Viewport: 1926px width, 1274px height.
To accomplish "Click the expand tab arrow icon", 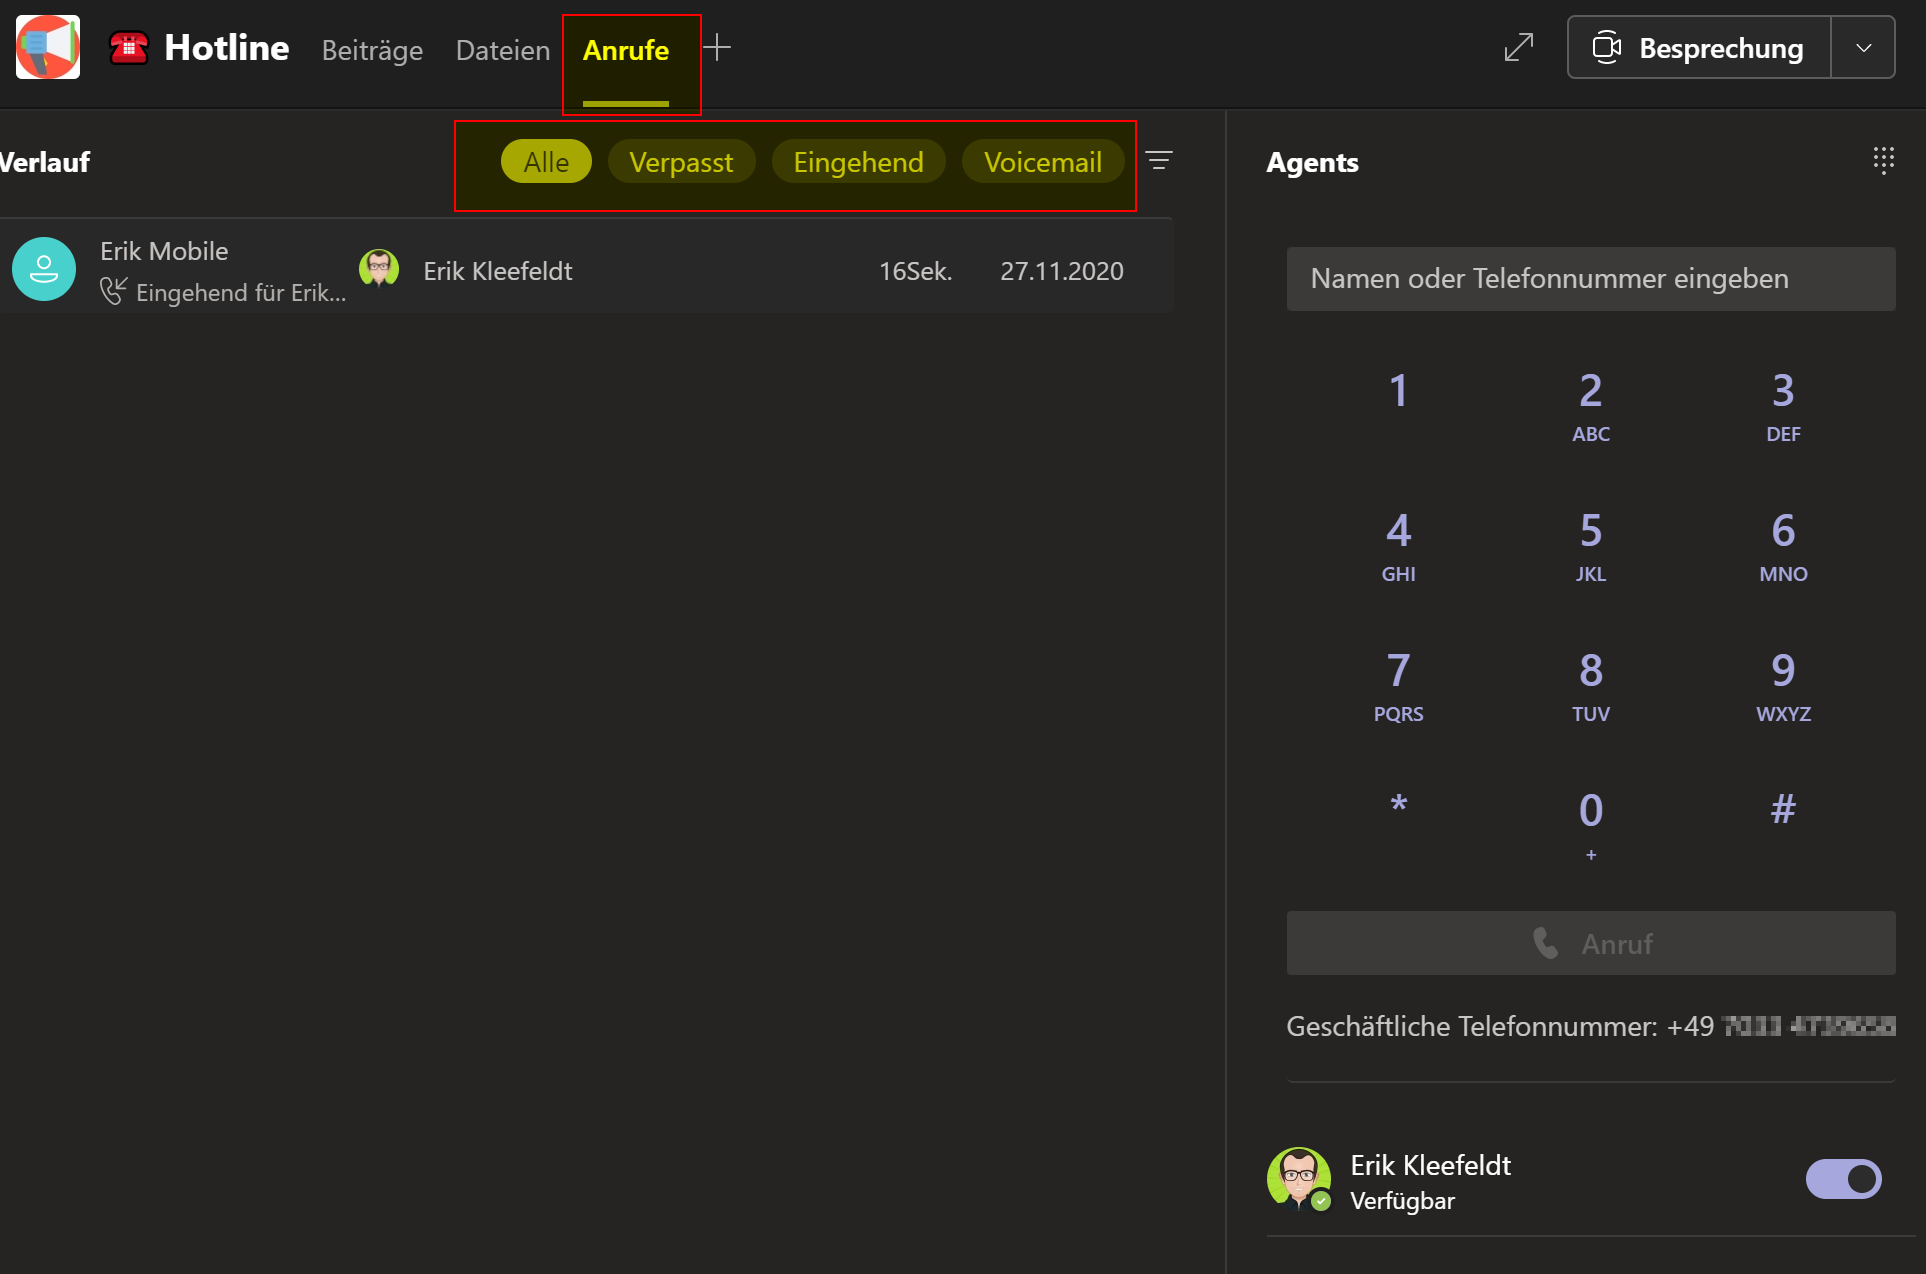I will click(1518, 47).
